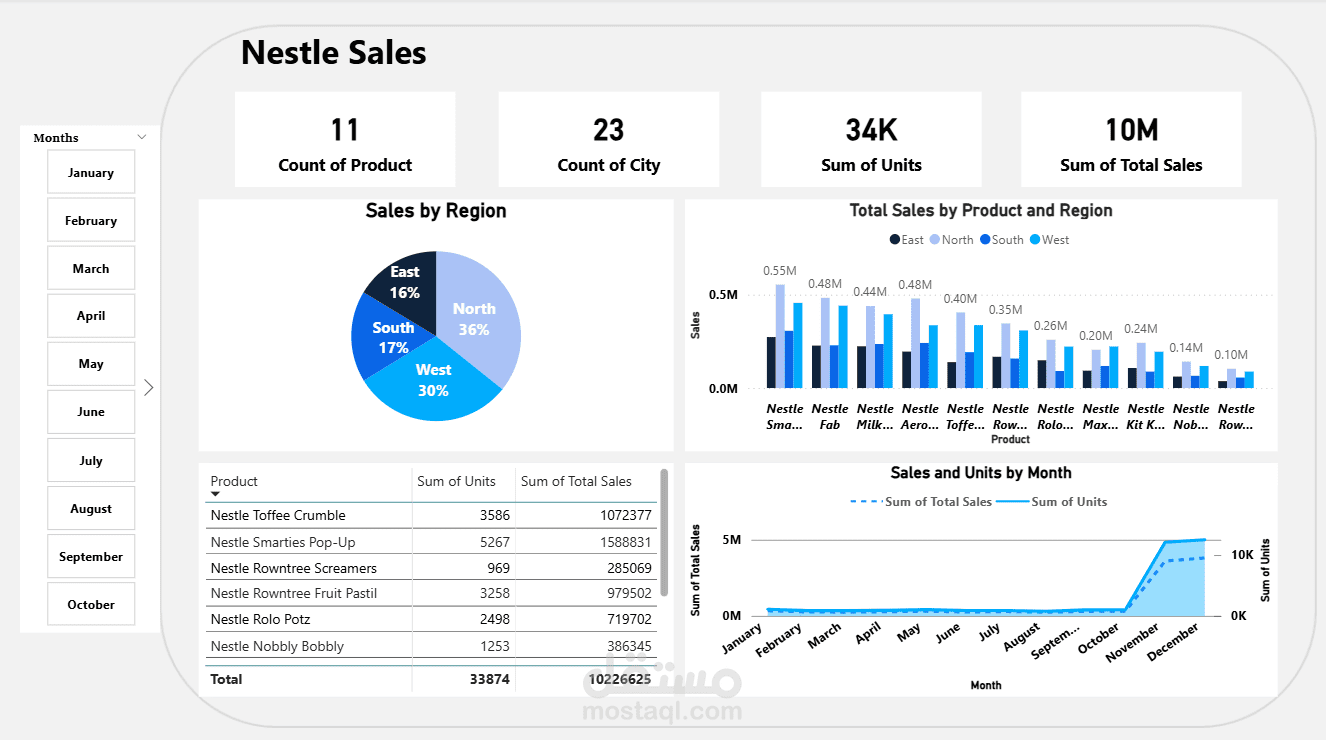
Task: Select the Nestle Rowntree Fruit Pastil row
Action: click(x=432, y=593)
